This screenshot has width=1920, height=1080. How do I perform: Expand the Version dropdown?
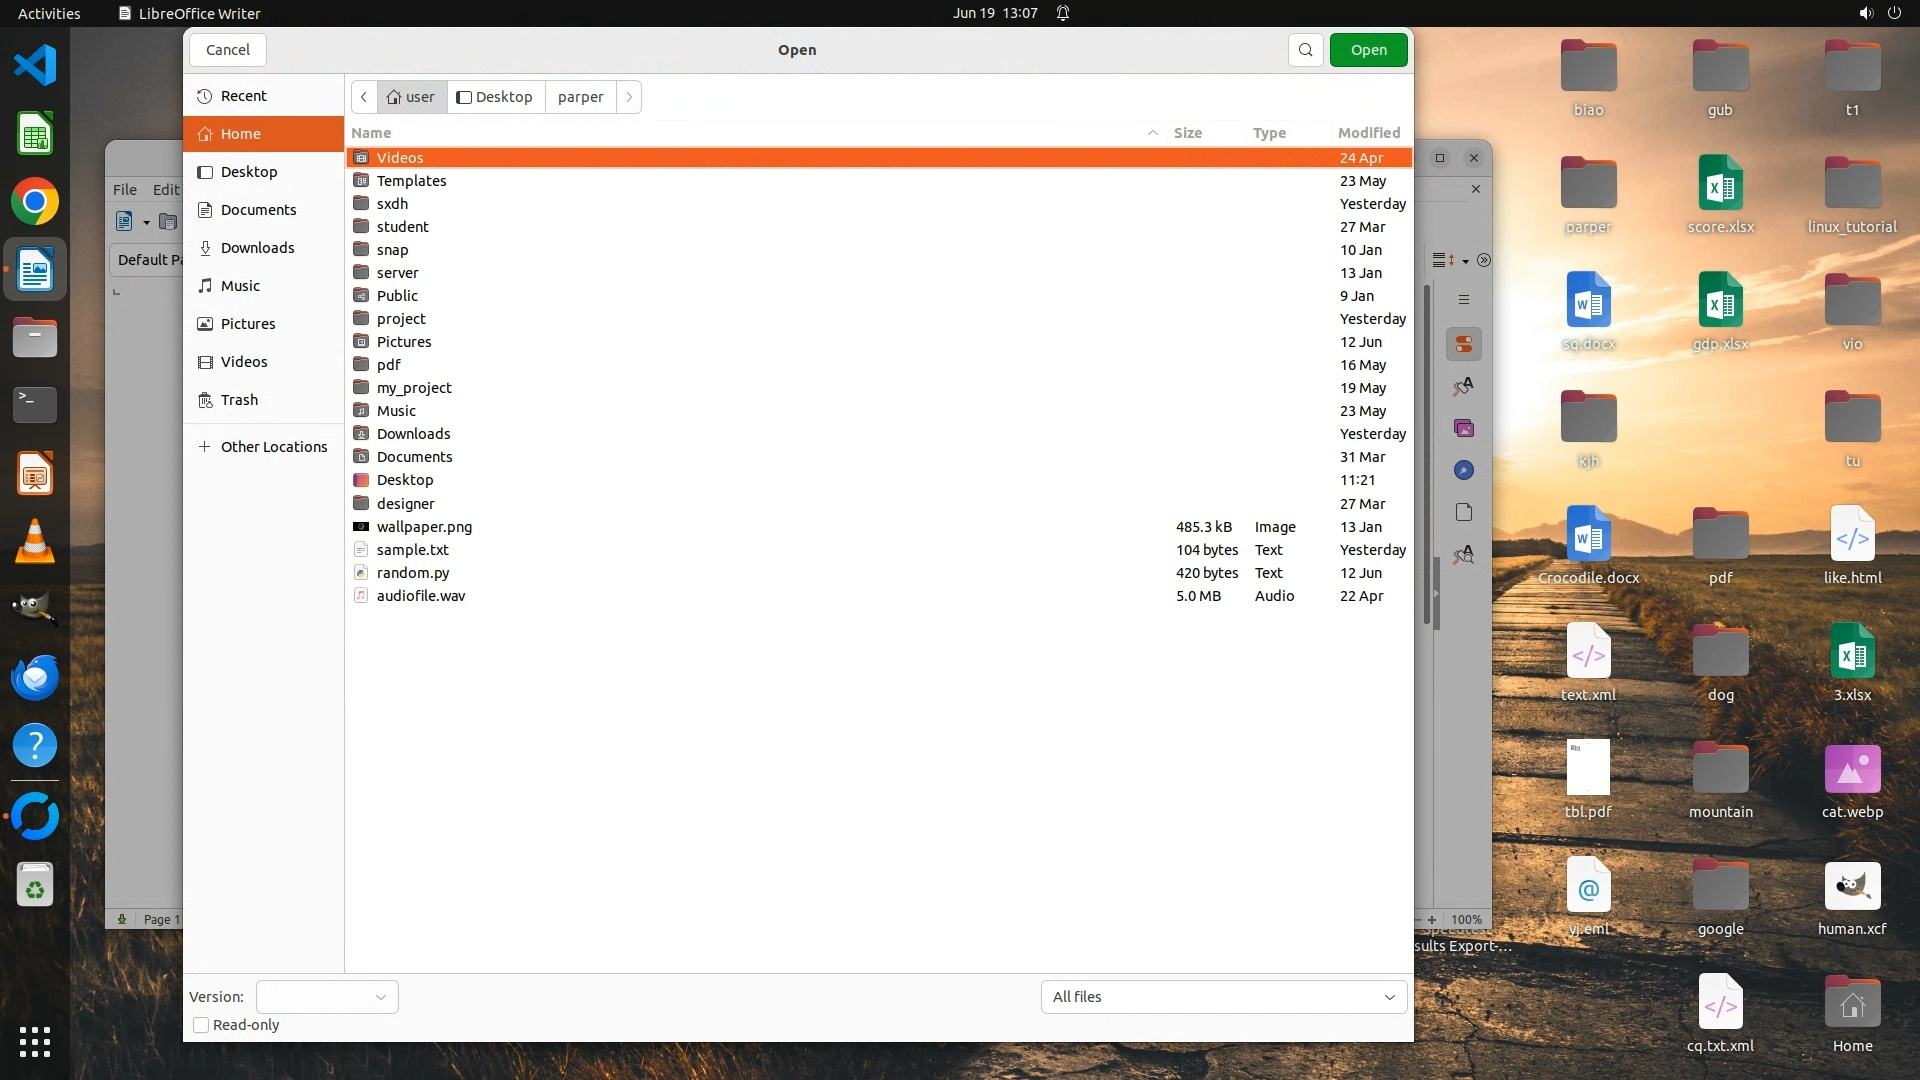pyautogui.click(x=327, y=997)
